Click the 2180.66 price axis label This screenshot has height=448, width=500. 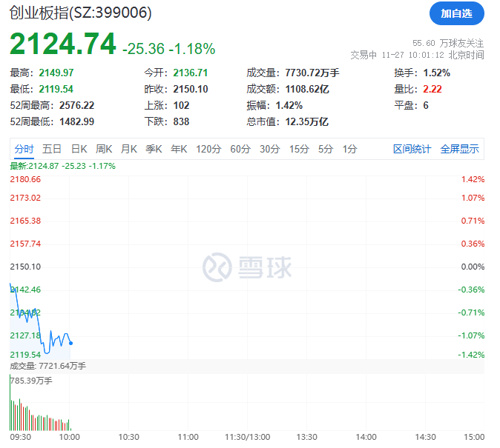(25, 179)
